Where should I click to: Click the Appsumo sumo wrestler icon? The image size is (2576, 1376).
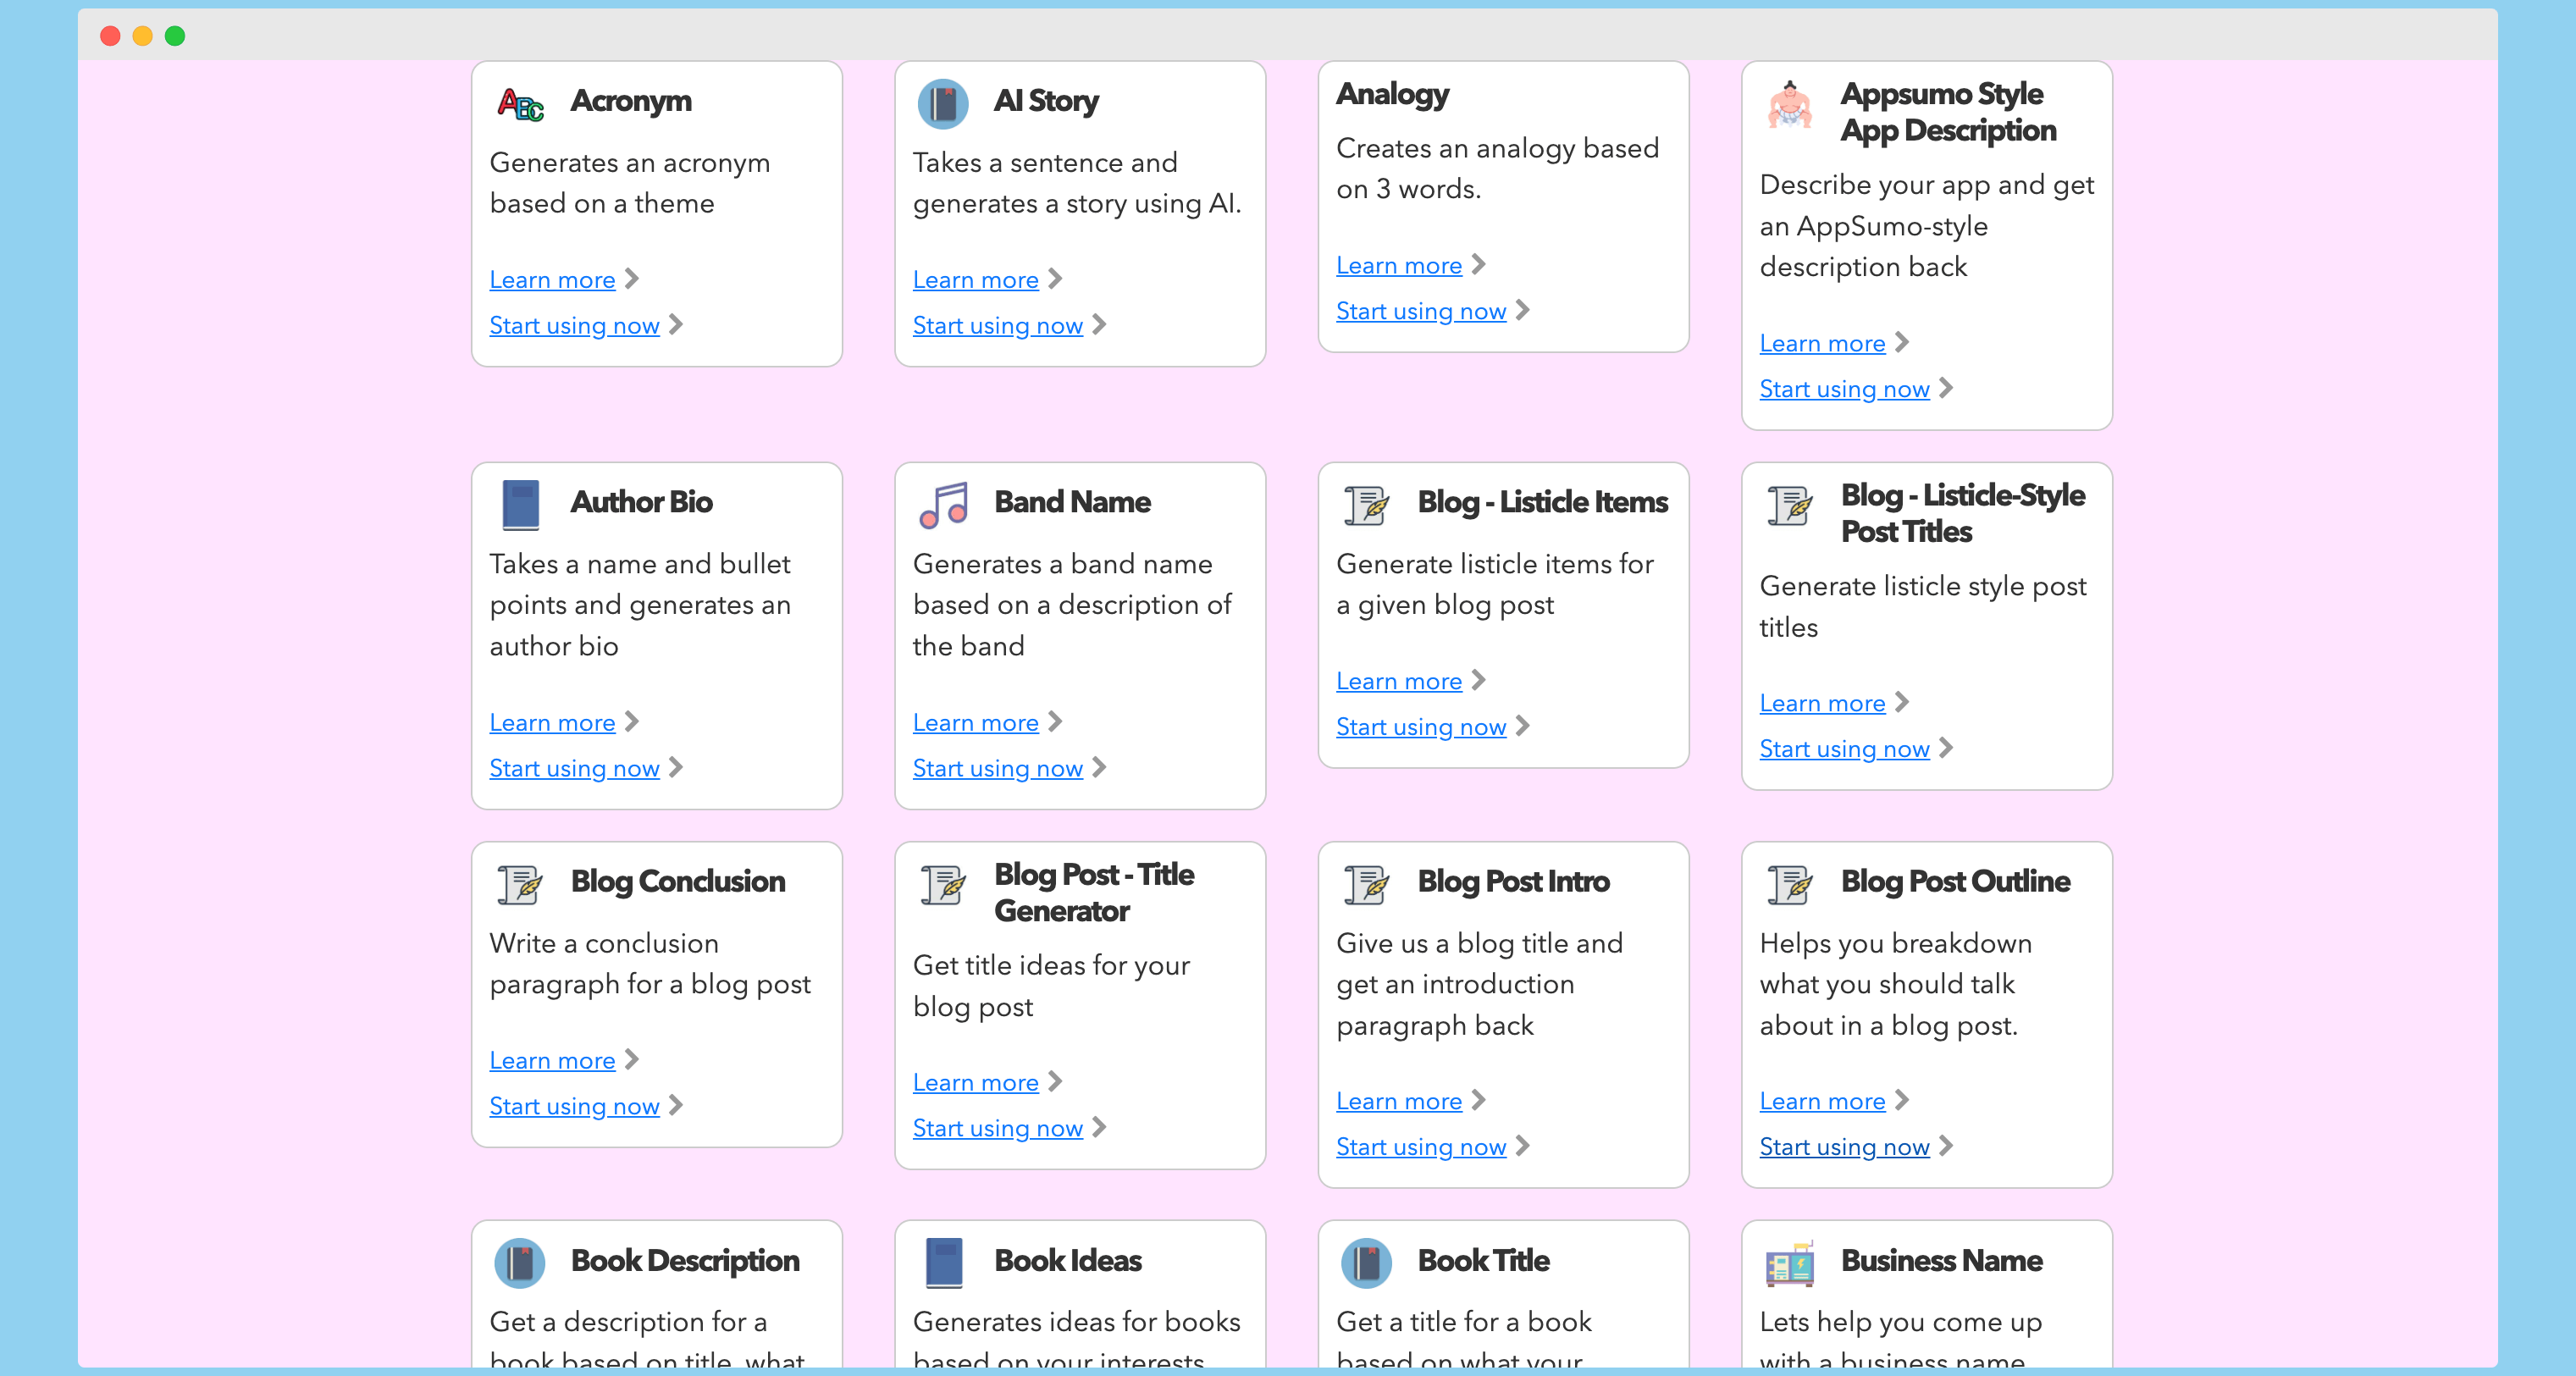tap(1790, 104)
